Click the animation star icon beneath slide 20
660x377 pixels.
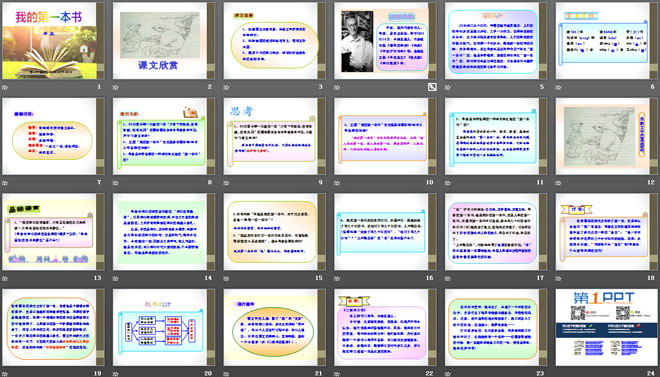coord(116,373)
